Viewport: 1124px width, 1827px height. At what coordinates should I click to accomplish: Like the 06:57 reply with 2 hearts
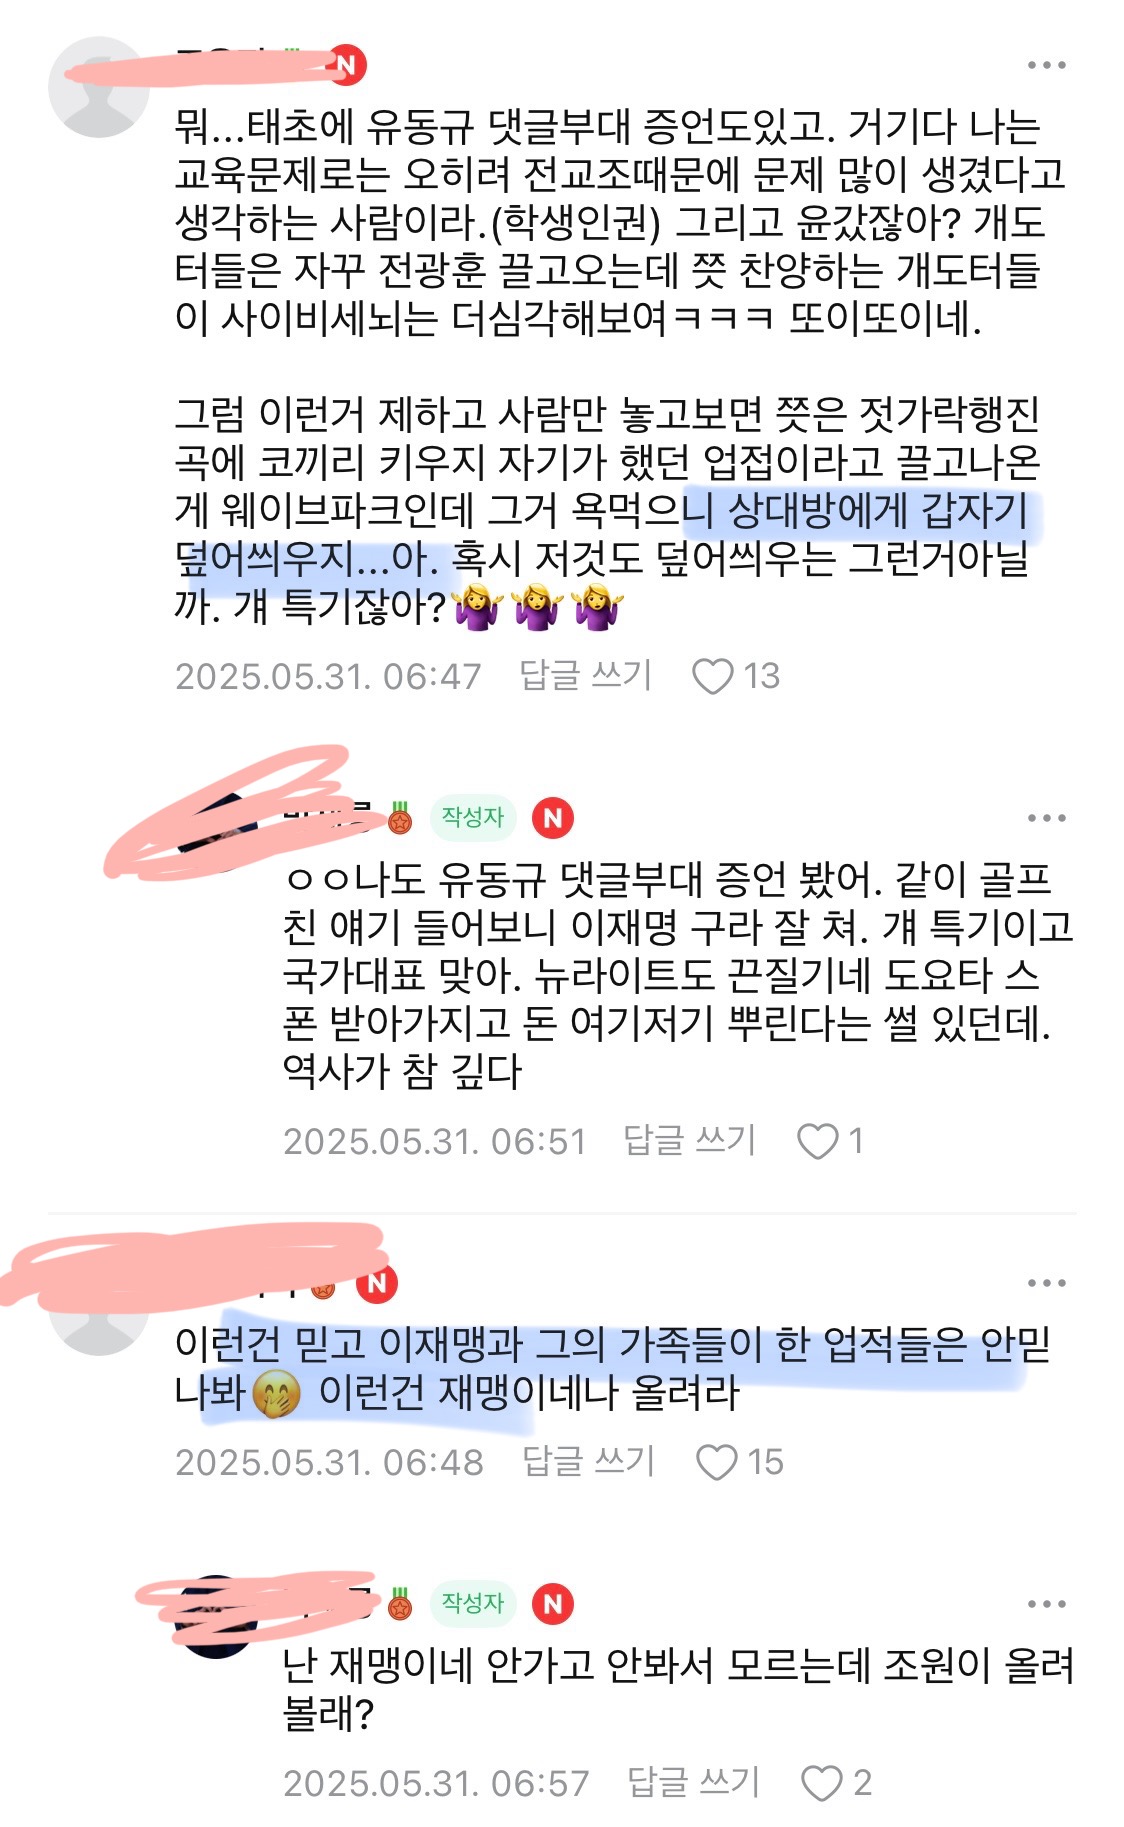point(822,1783)
